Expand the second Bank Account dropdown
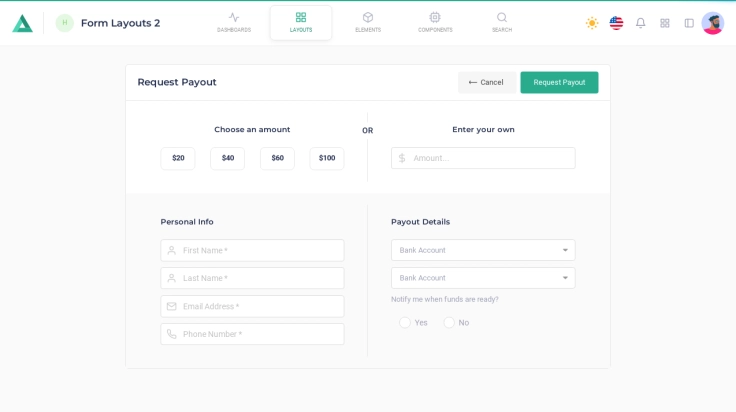This screenshot has width=736, height=412. (x=483, y=278)
